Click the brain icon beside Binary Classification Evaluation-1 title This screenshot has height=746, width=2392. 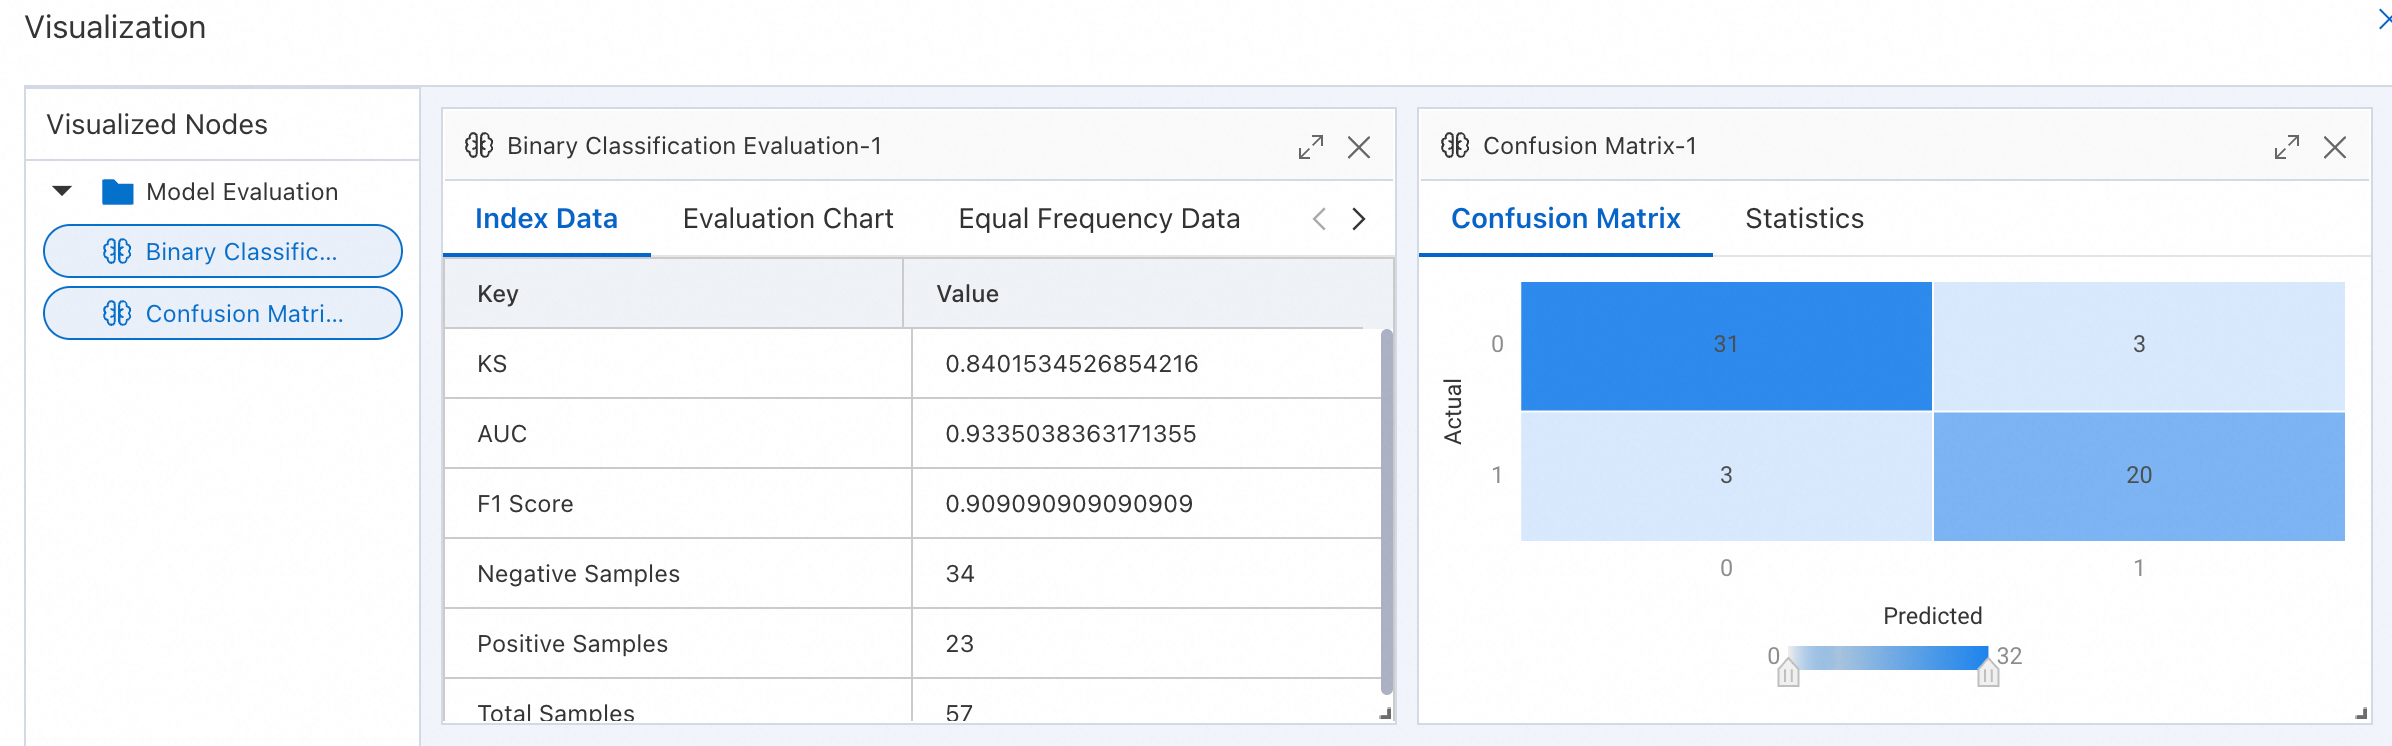click(479, 146)
